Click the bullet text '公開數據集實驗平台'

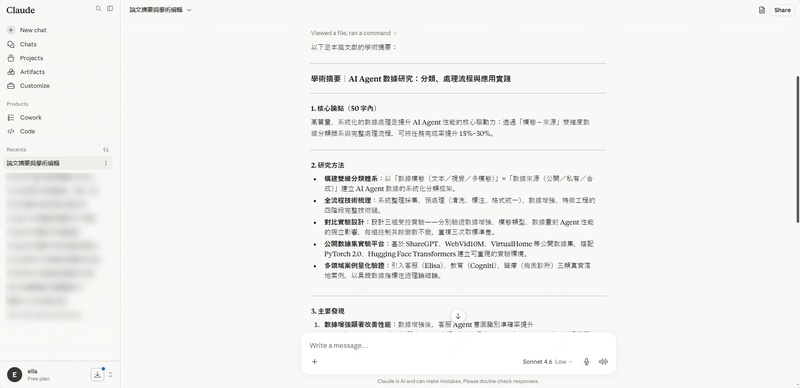click(354, 244)
